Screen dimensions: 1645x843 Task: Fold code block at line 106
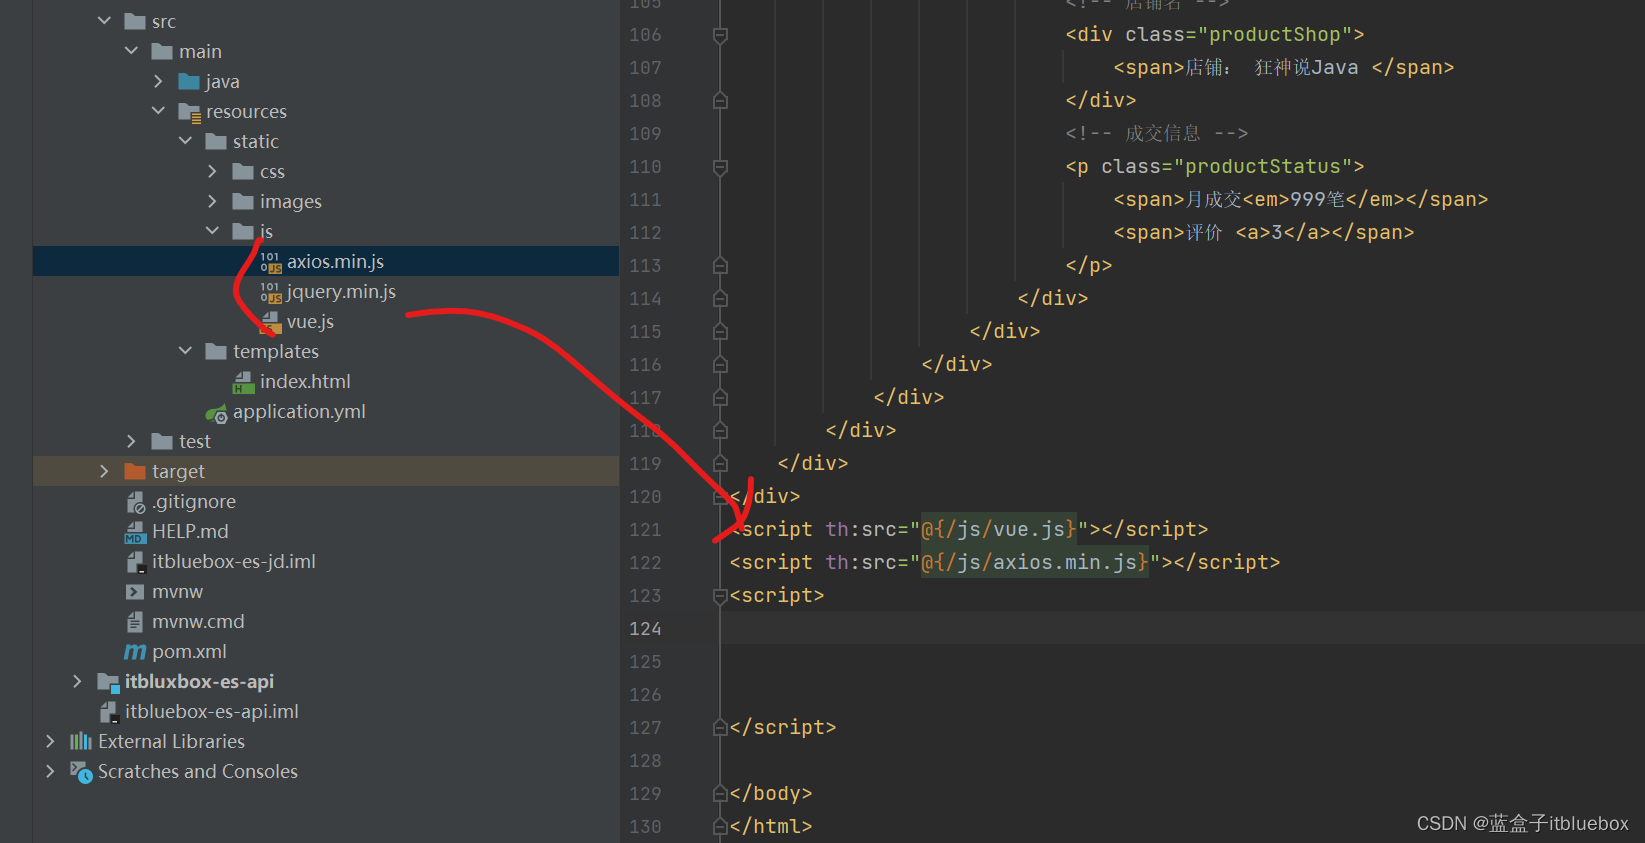pos(720,35)
